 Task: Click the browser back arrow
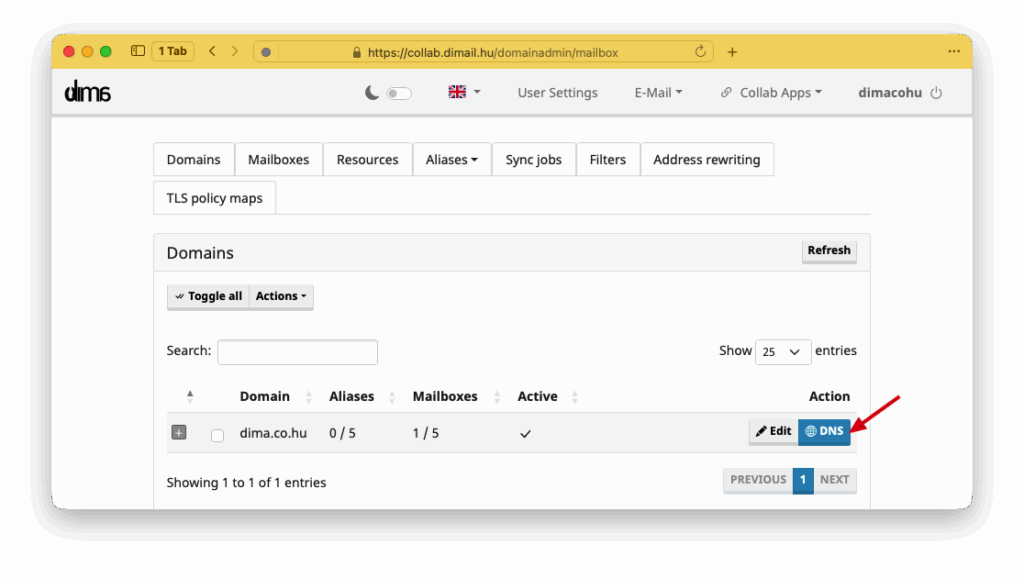click(x=212, y=51)
